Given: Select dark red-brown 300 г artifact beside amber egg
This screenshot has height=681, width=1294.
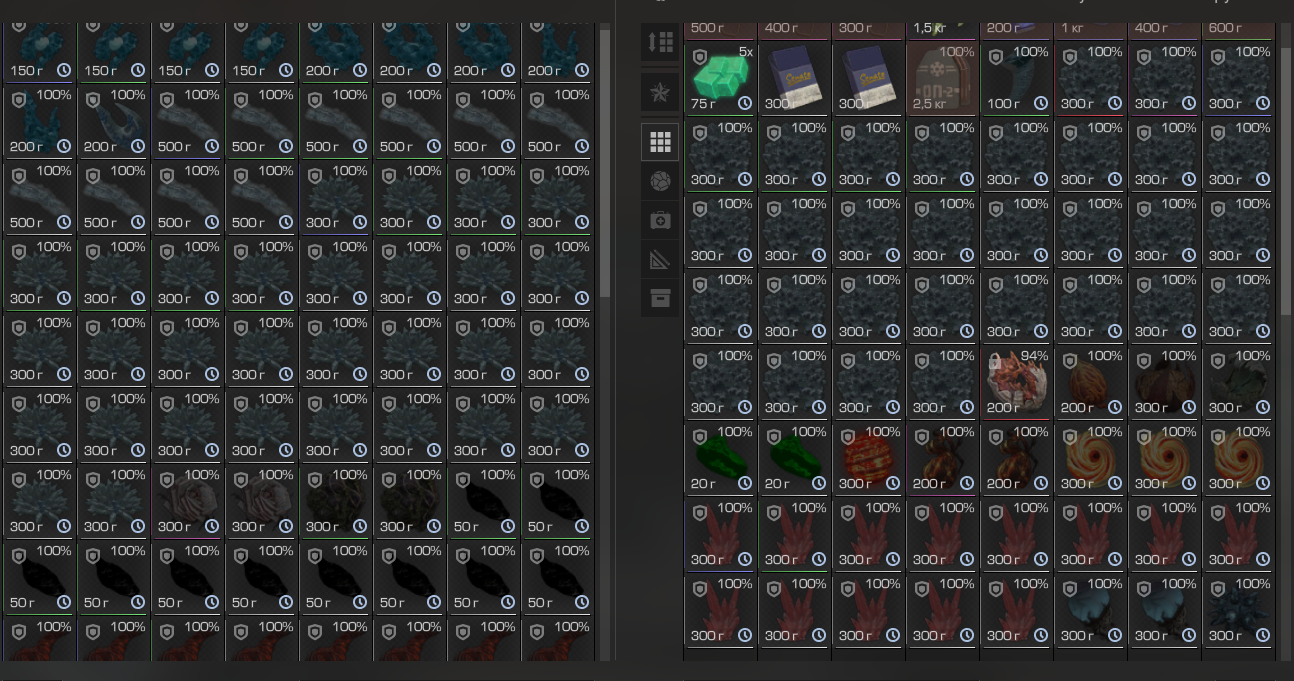Looking at the screenshot, I should click(x=1165, y=382).
